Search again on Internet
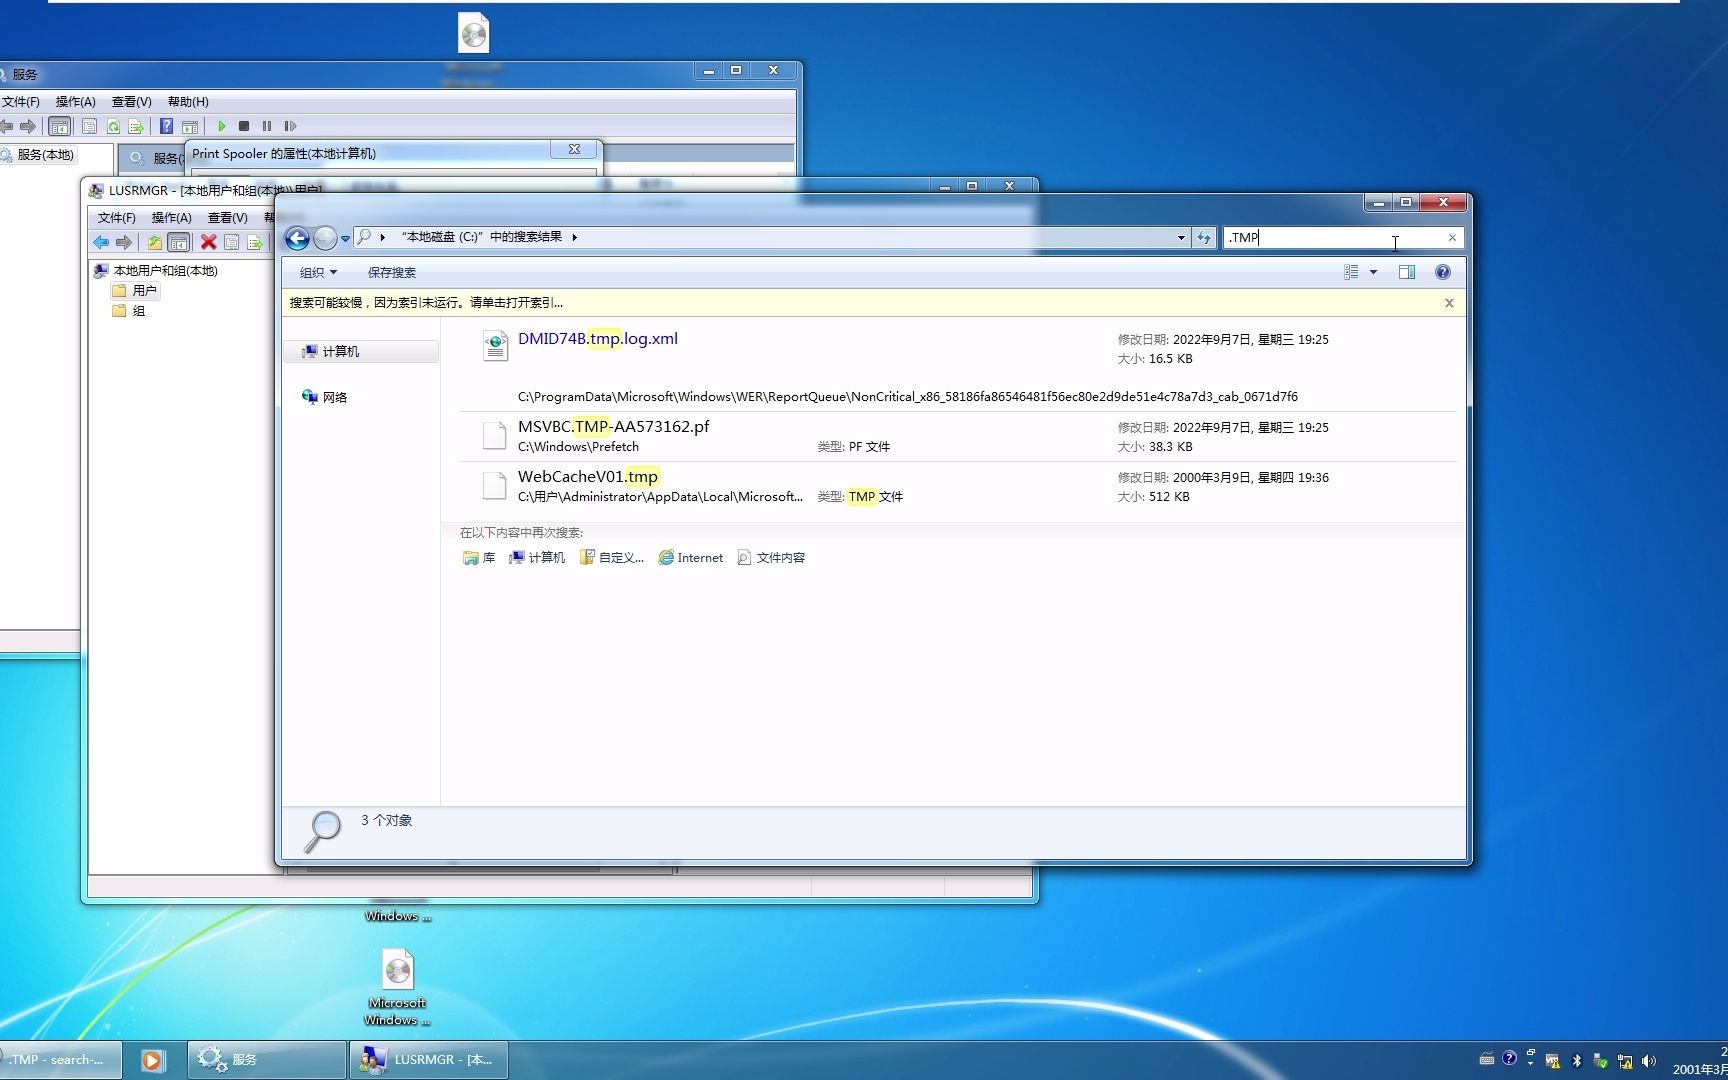 pos(690,558)
